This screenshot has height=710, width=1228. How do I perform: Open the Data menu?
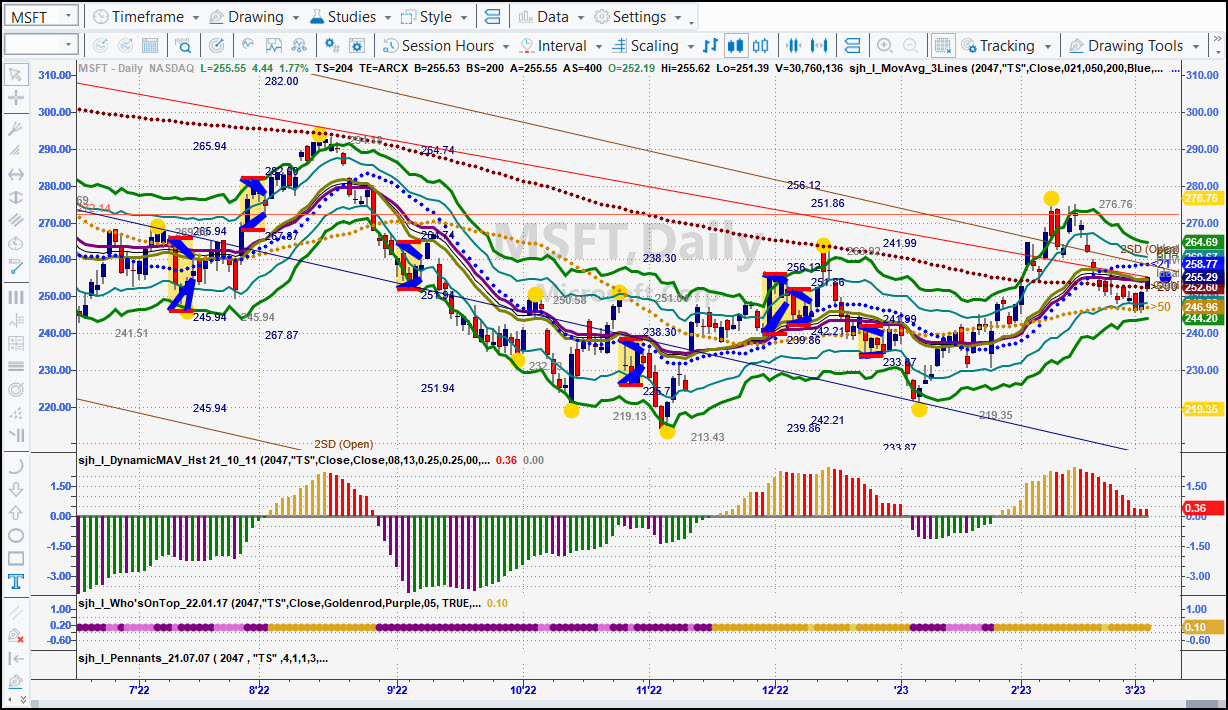pos(552,17)
